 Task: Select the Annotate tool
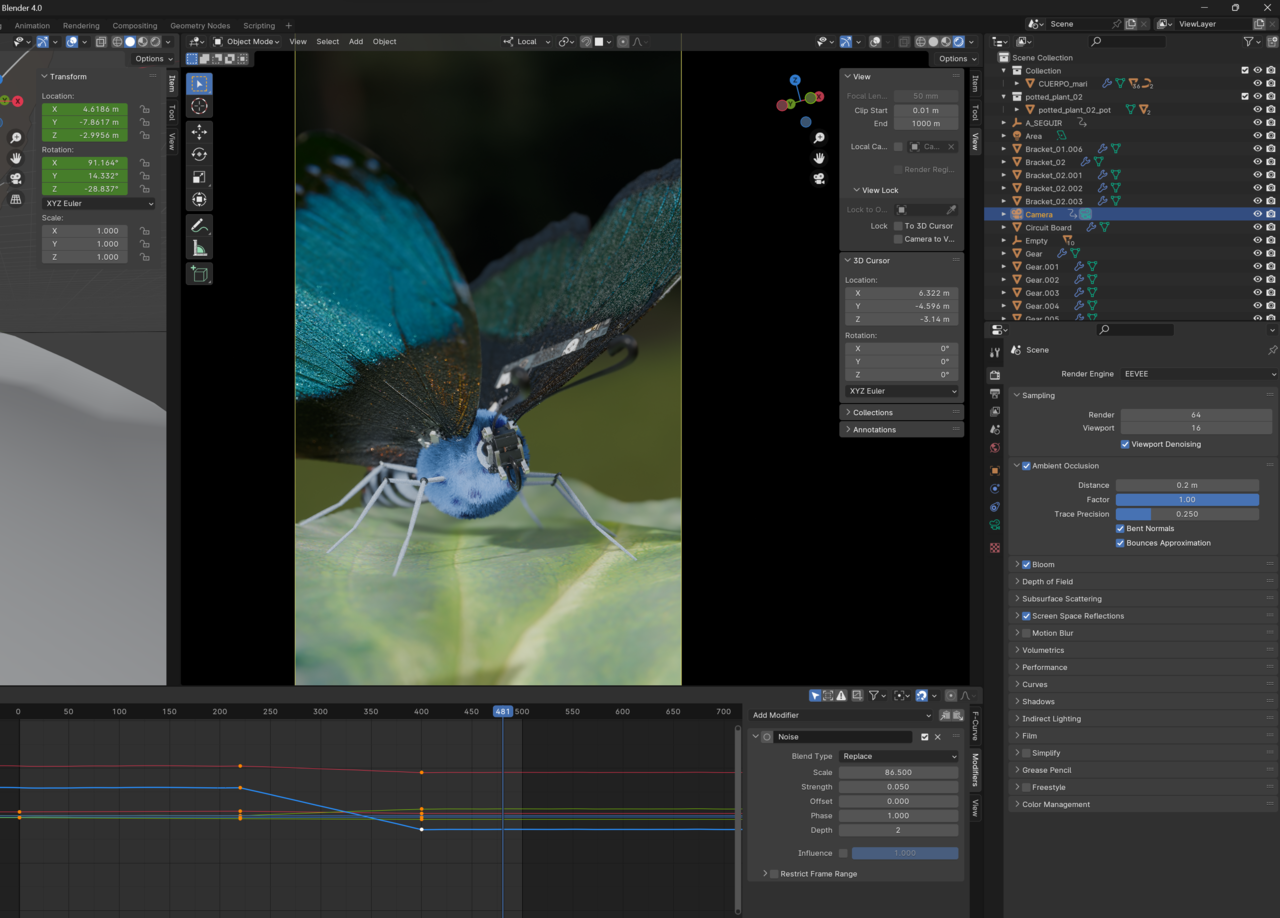(x=199, y=226)
